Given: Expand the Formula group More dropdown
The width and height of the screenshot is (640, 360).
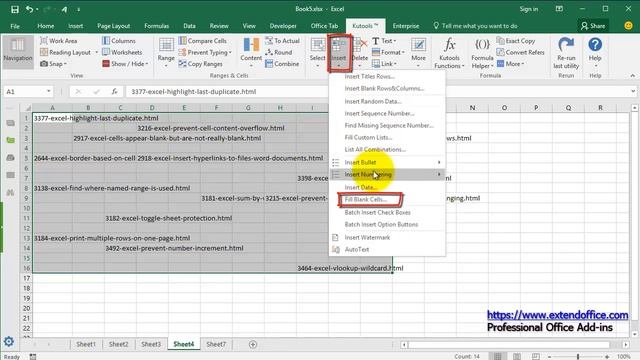Looking at the screenshot, I should (522, 64).
